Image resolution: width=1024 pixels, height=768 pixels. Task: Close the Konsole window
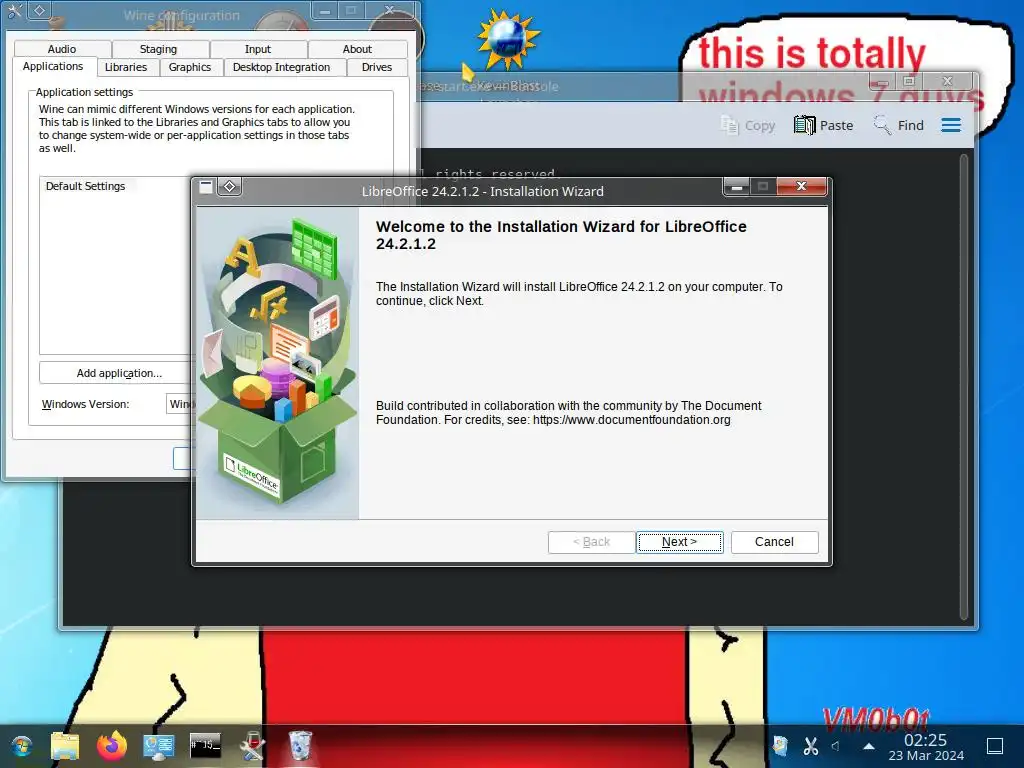click(x=948, y=81)
